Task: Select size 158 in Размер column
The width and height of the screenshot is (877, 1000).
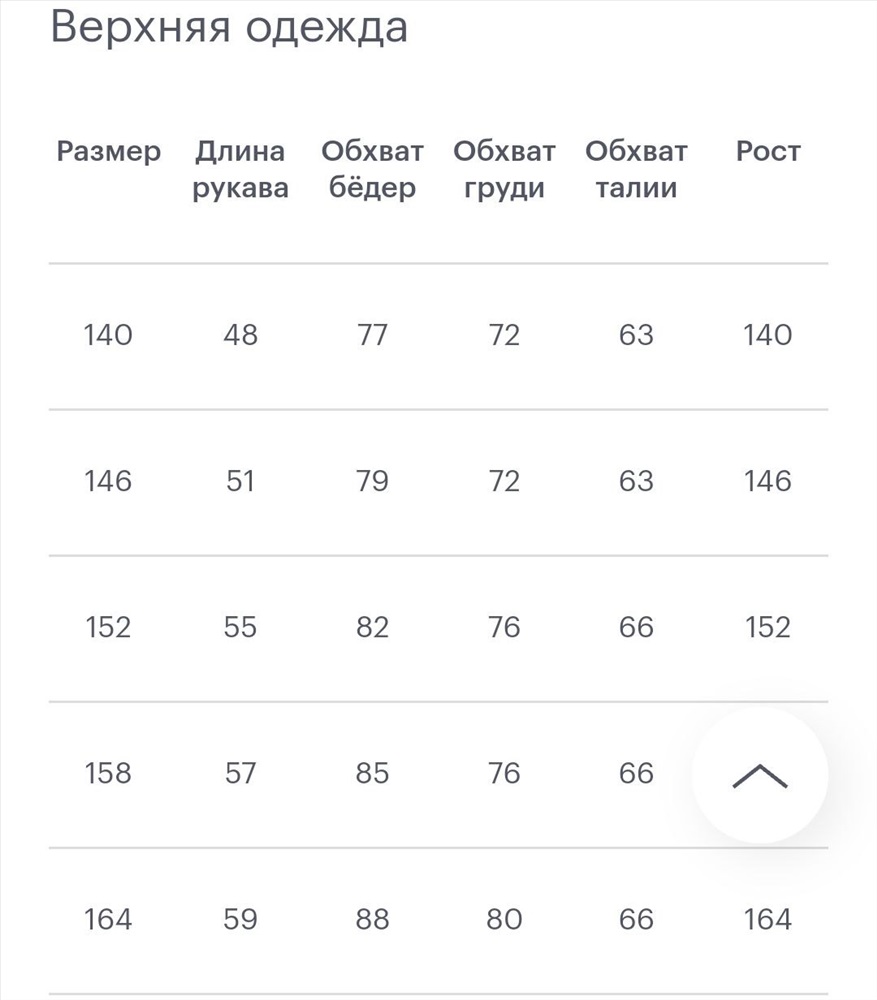Action: (108, 773)
